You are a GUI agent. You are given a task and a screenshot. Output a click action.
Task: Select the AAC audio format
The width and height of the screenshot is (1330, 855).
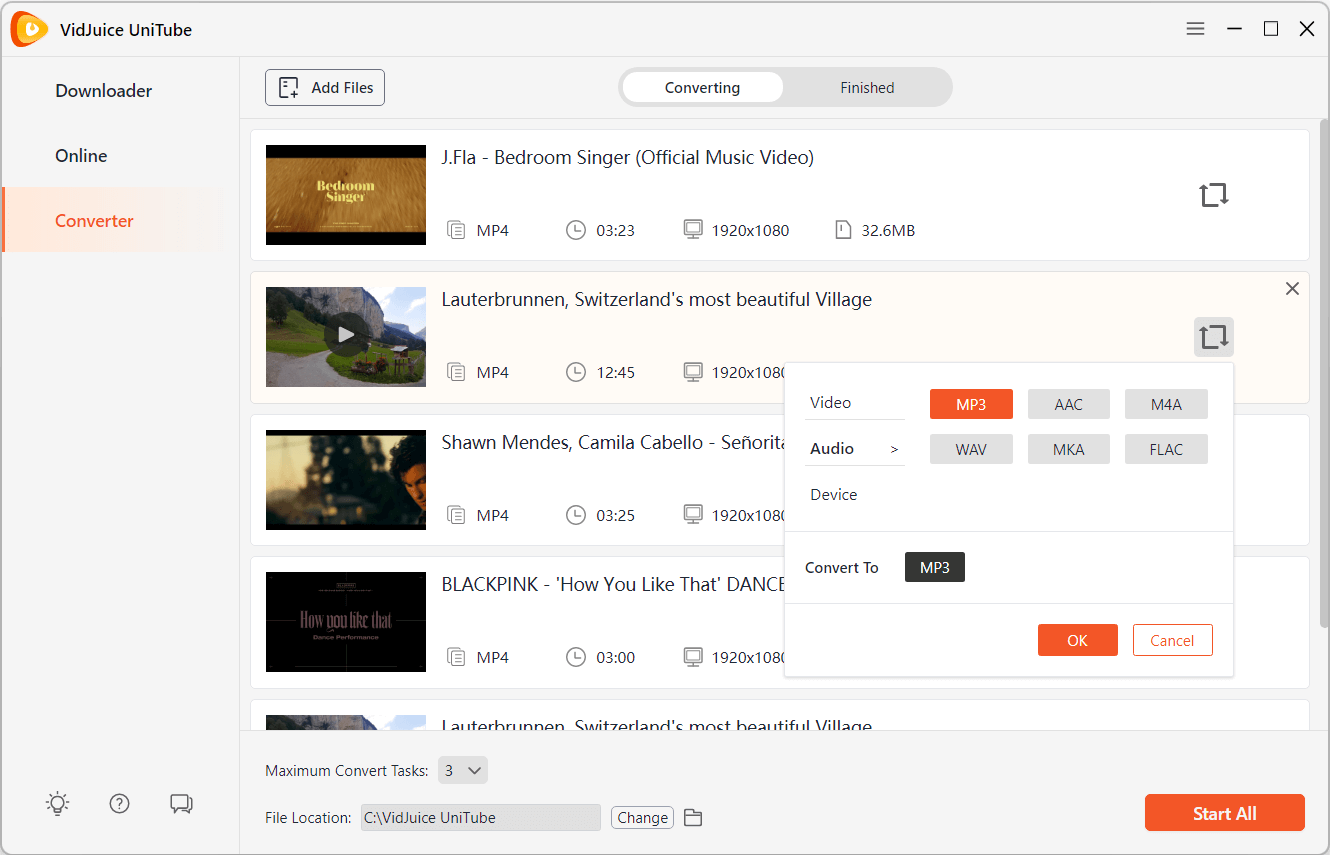(x=1068, y=404)
